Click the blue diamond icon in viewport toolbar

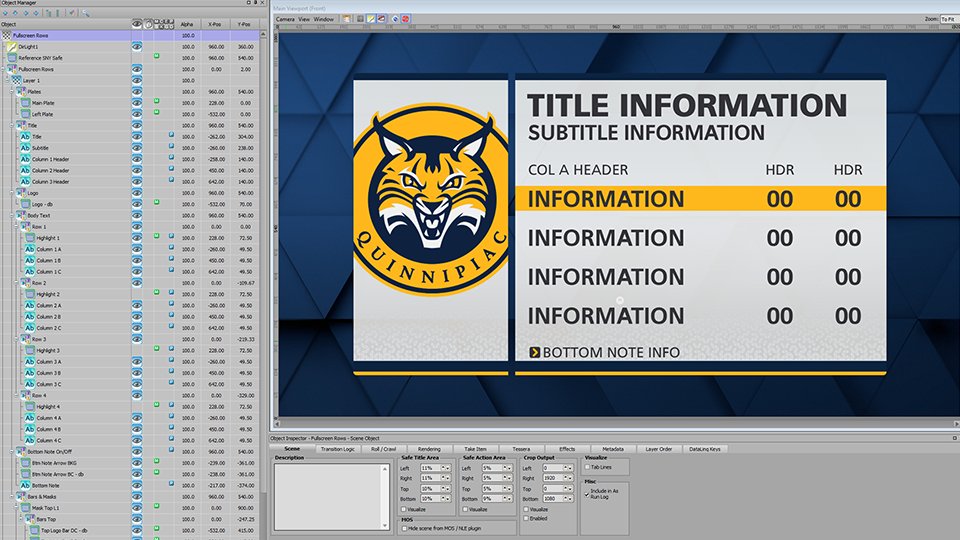(395, 19)
